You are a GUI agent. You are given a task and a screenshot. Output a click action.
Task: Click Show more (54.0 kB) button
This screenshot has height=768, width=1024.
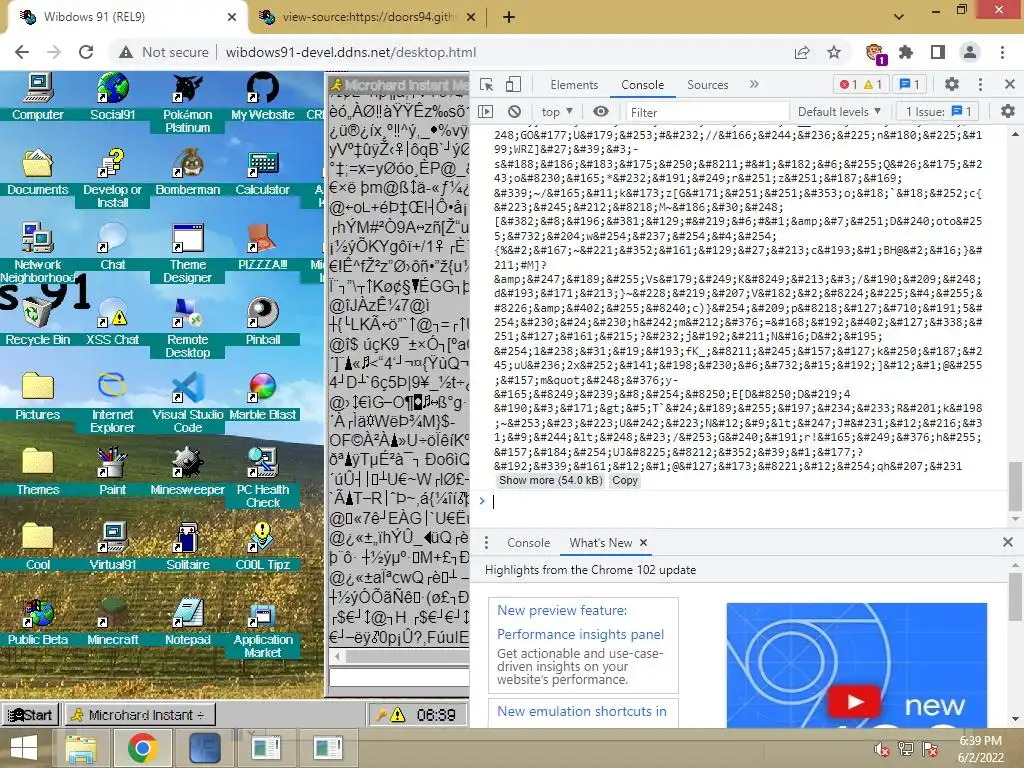[551, 481]
